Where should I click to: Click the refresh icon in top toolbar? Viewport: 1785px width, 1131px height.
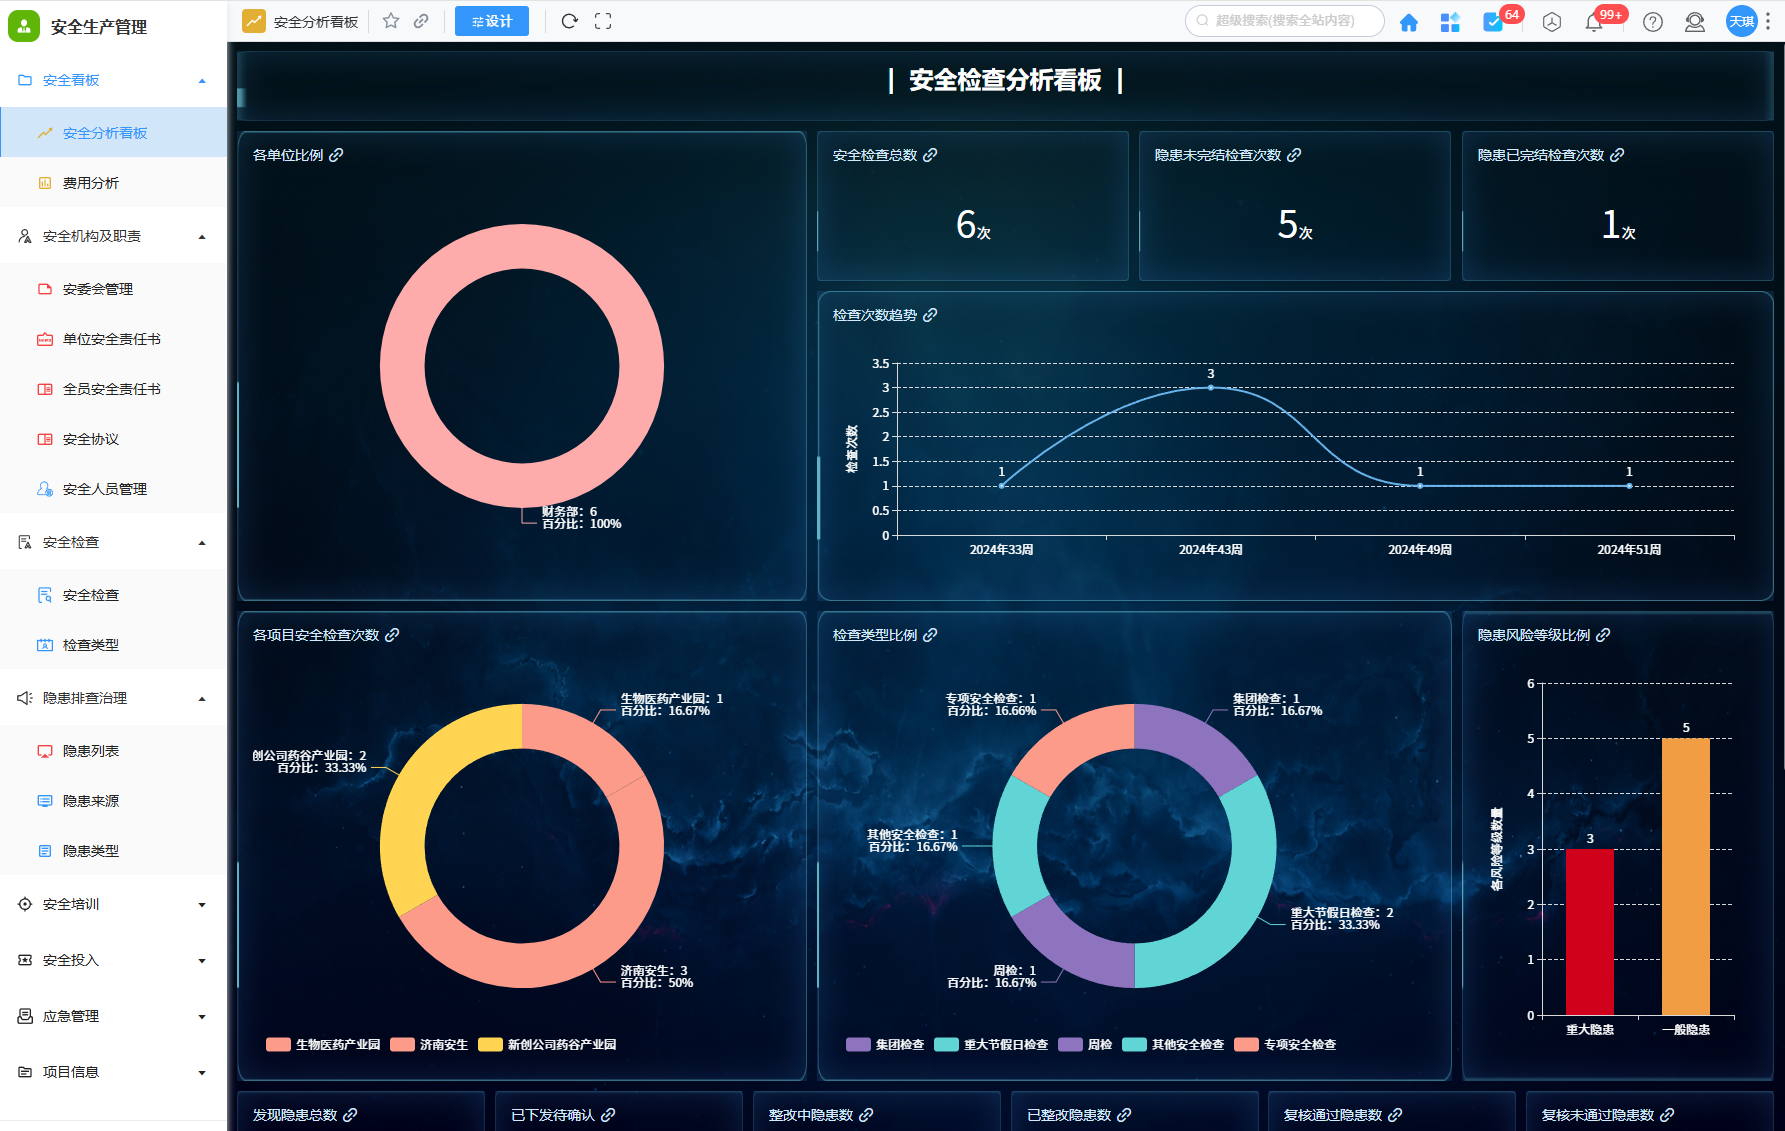tap(569, 21)
